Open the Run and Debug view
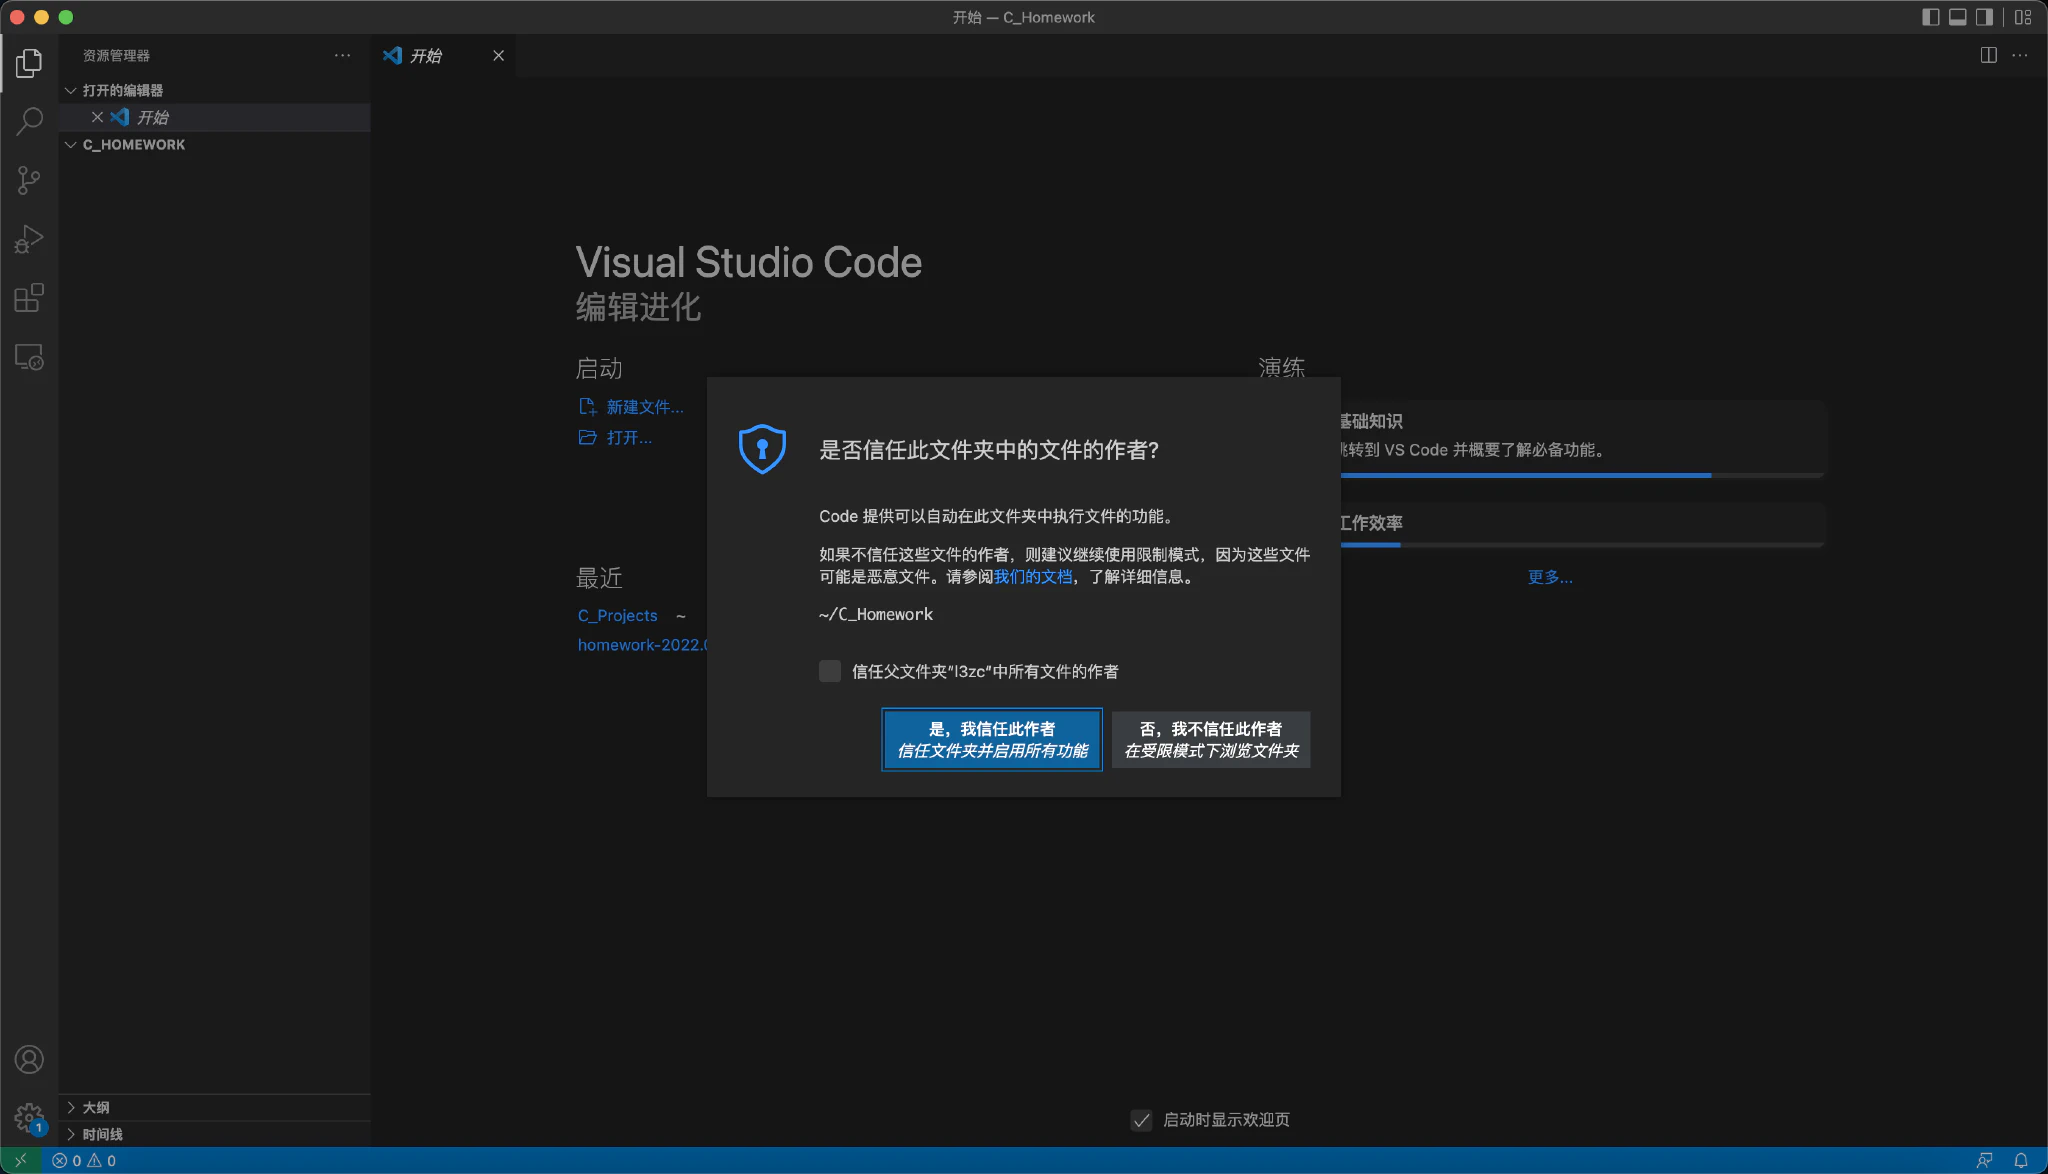The width and height of the screenshot is (2048, 1174). [x=29, y=239]
